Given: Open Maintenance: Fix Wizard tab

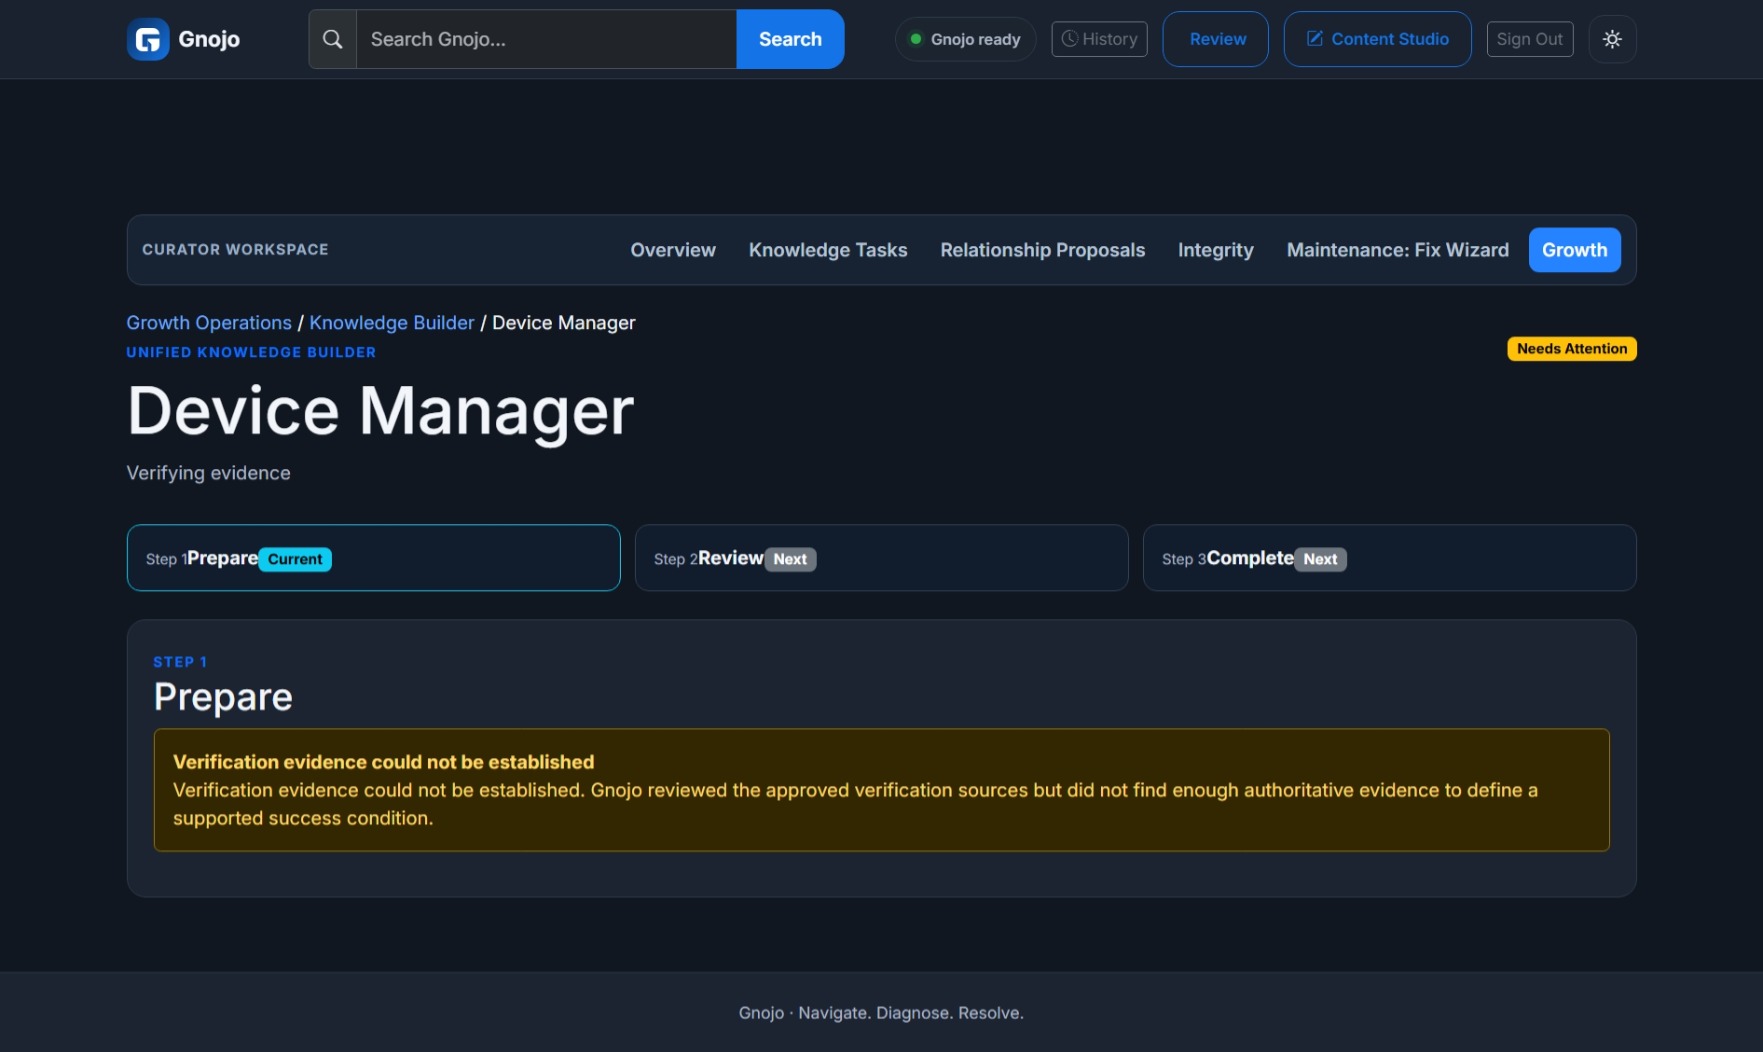Looking at the screenshot, I should tap(1397, 250).
